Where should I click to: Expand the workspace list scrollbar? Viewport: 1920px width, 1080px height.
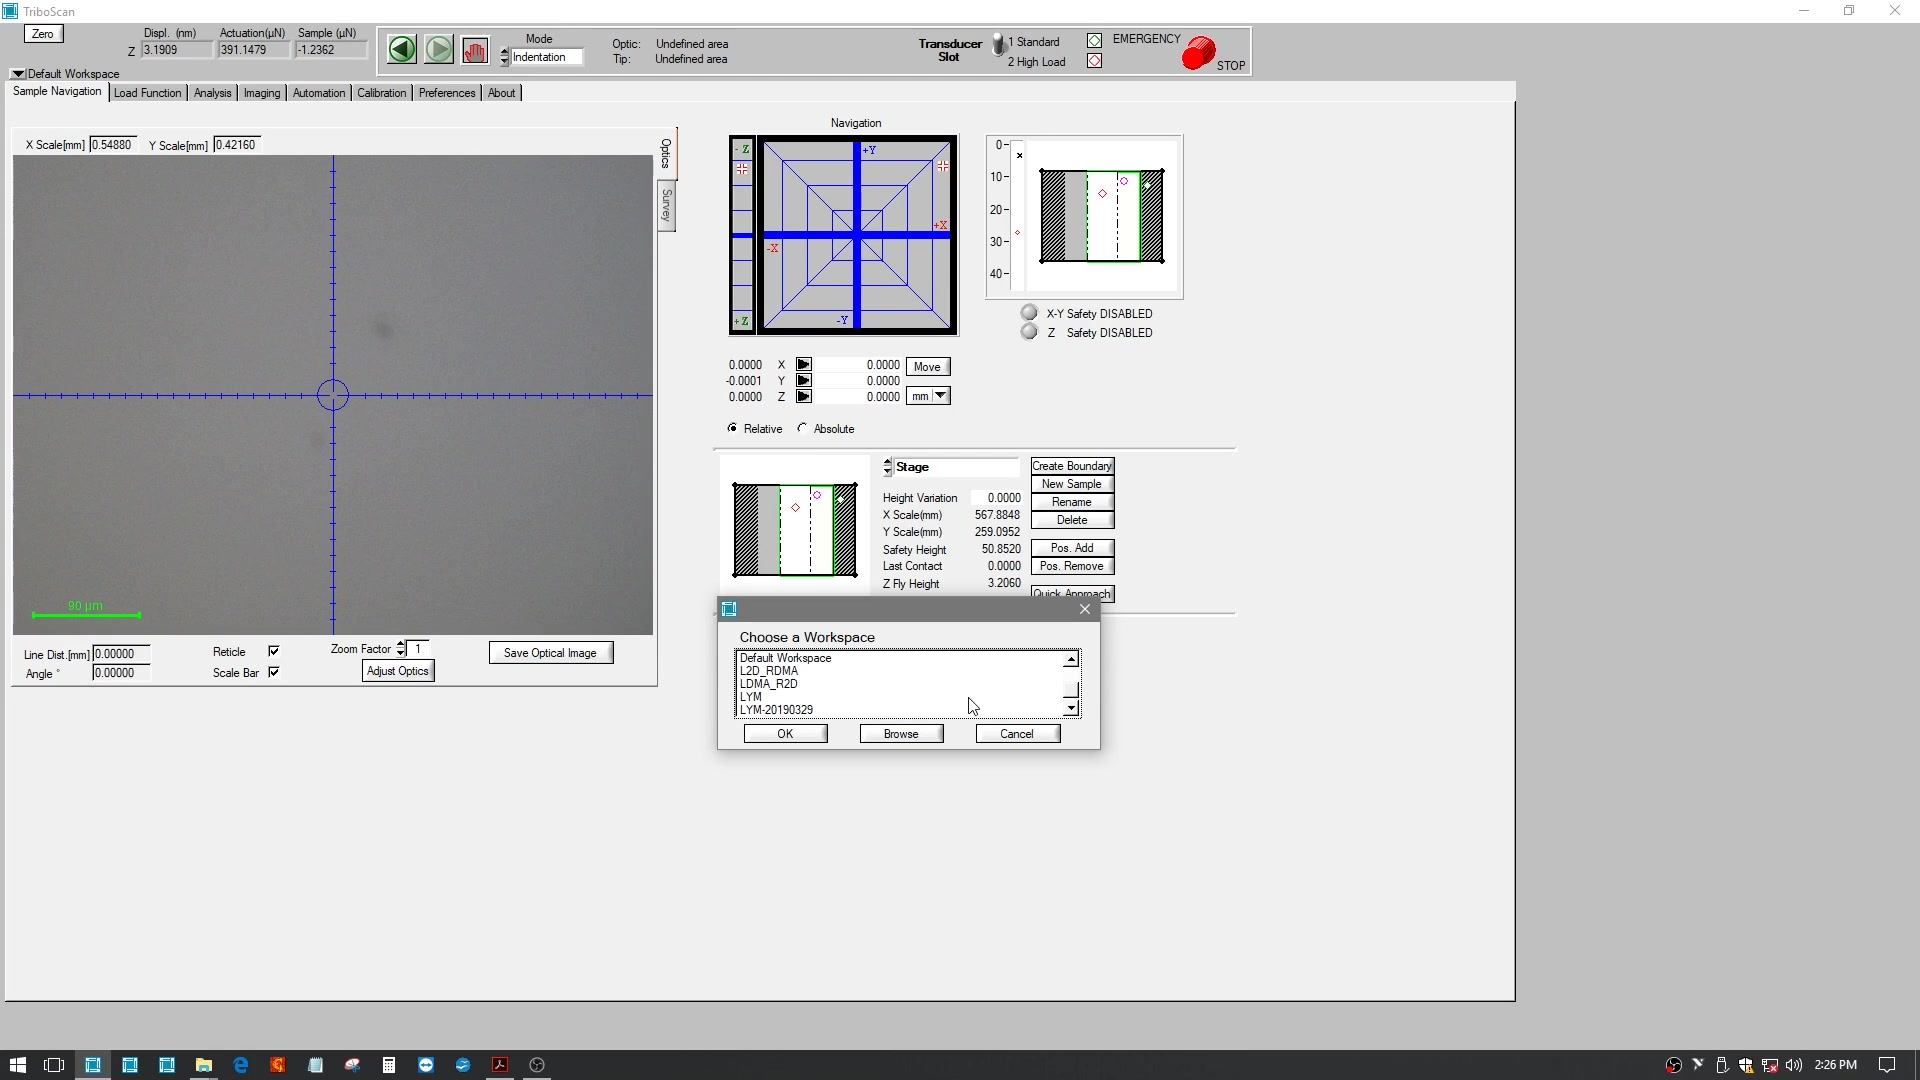(x=1071, y=708)
